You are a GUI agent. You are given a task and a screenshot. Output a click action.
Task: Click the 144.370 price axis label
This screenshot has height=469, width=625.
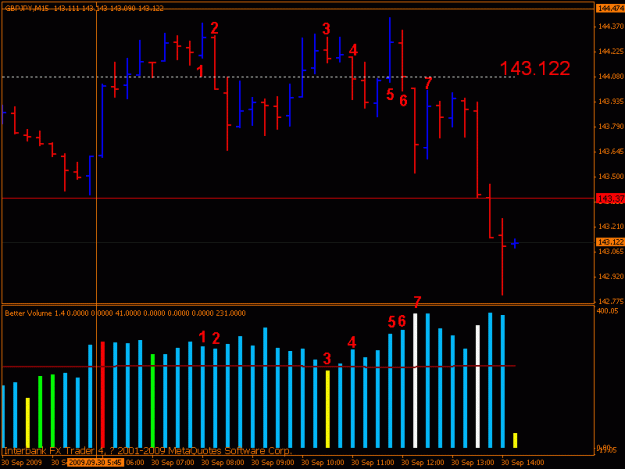[x=611, y=26]
